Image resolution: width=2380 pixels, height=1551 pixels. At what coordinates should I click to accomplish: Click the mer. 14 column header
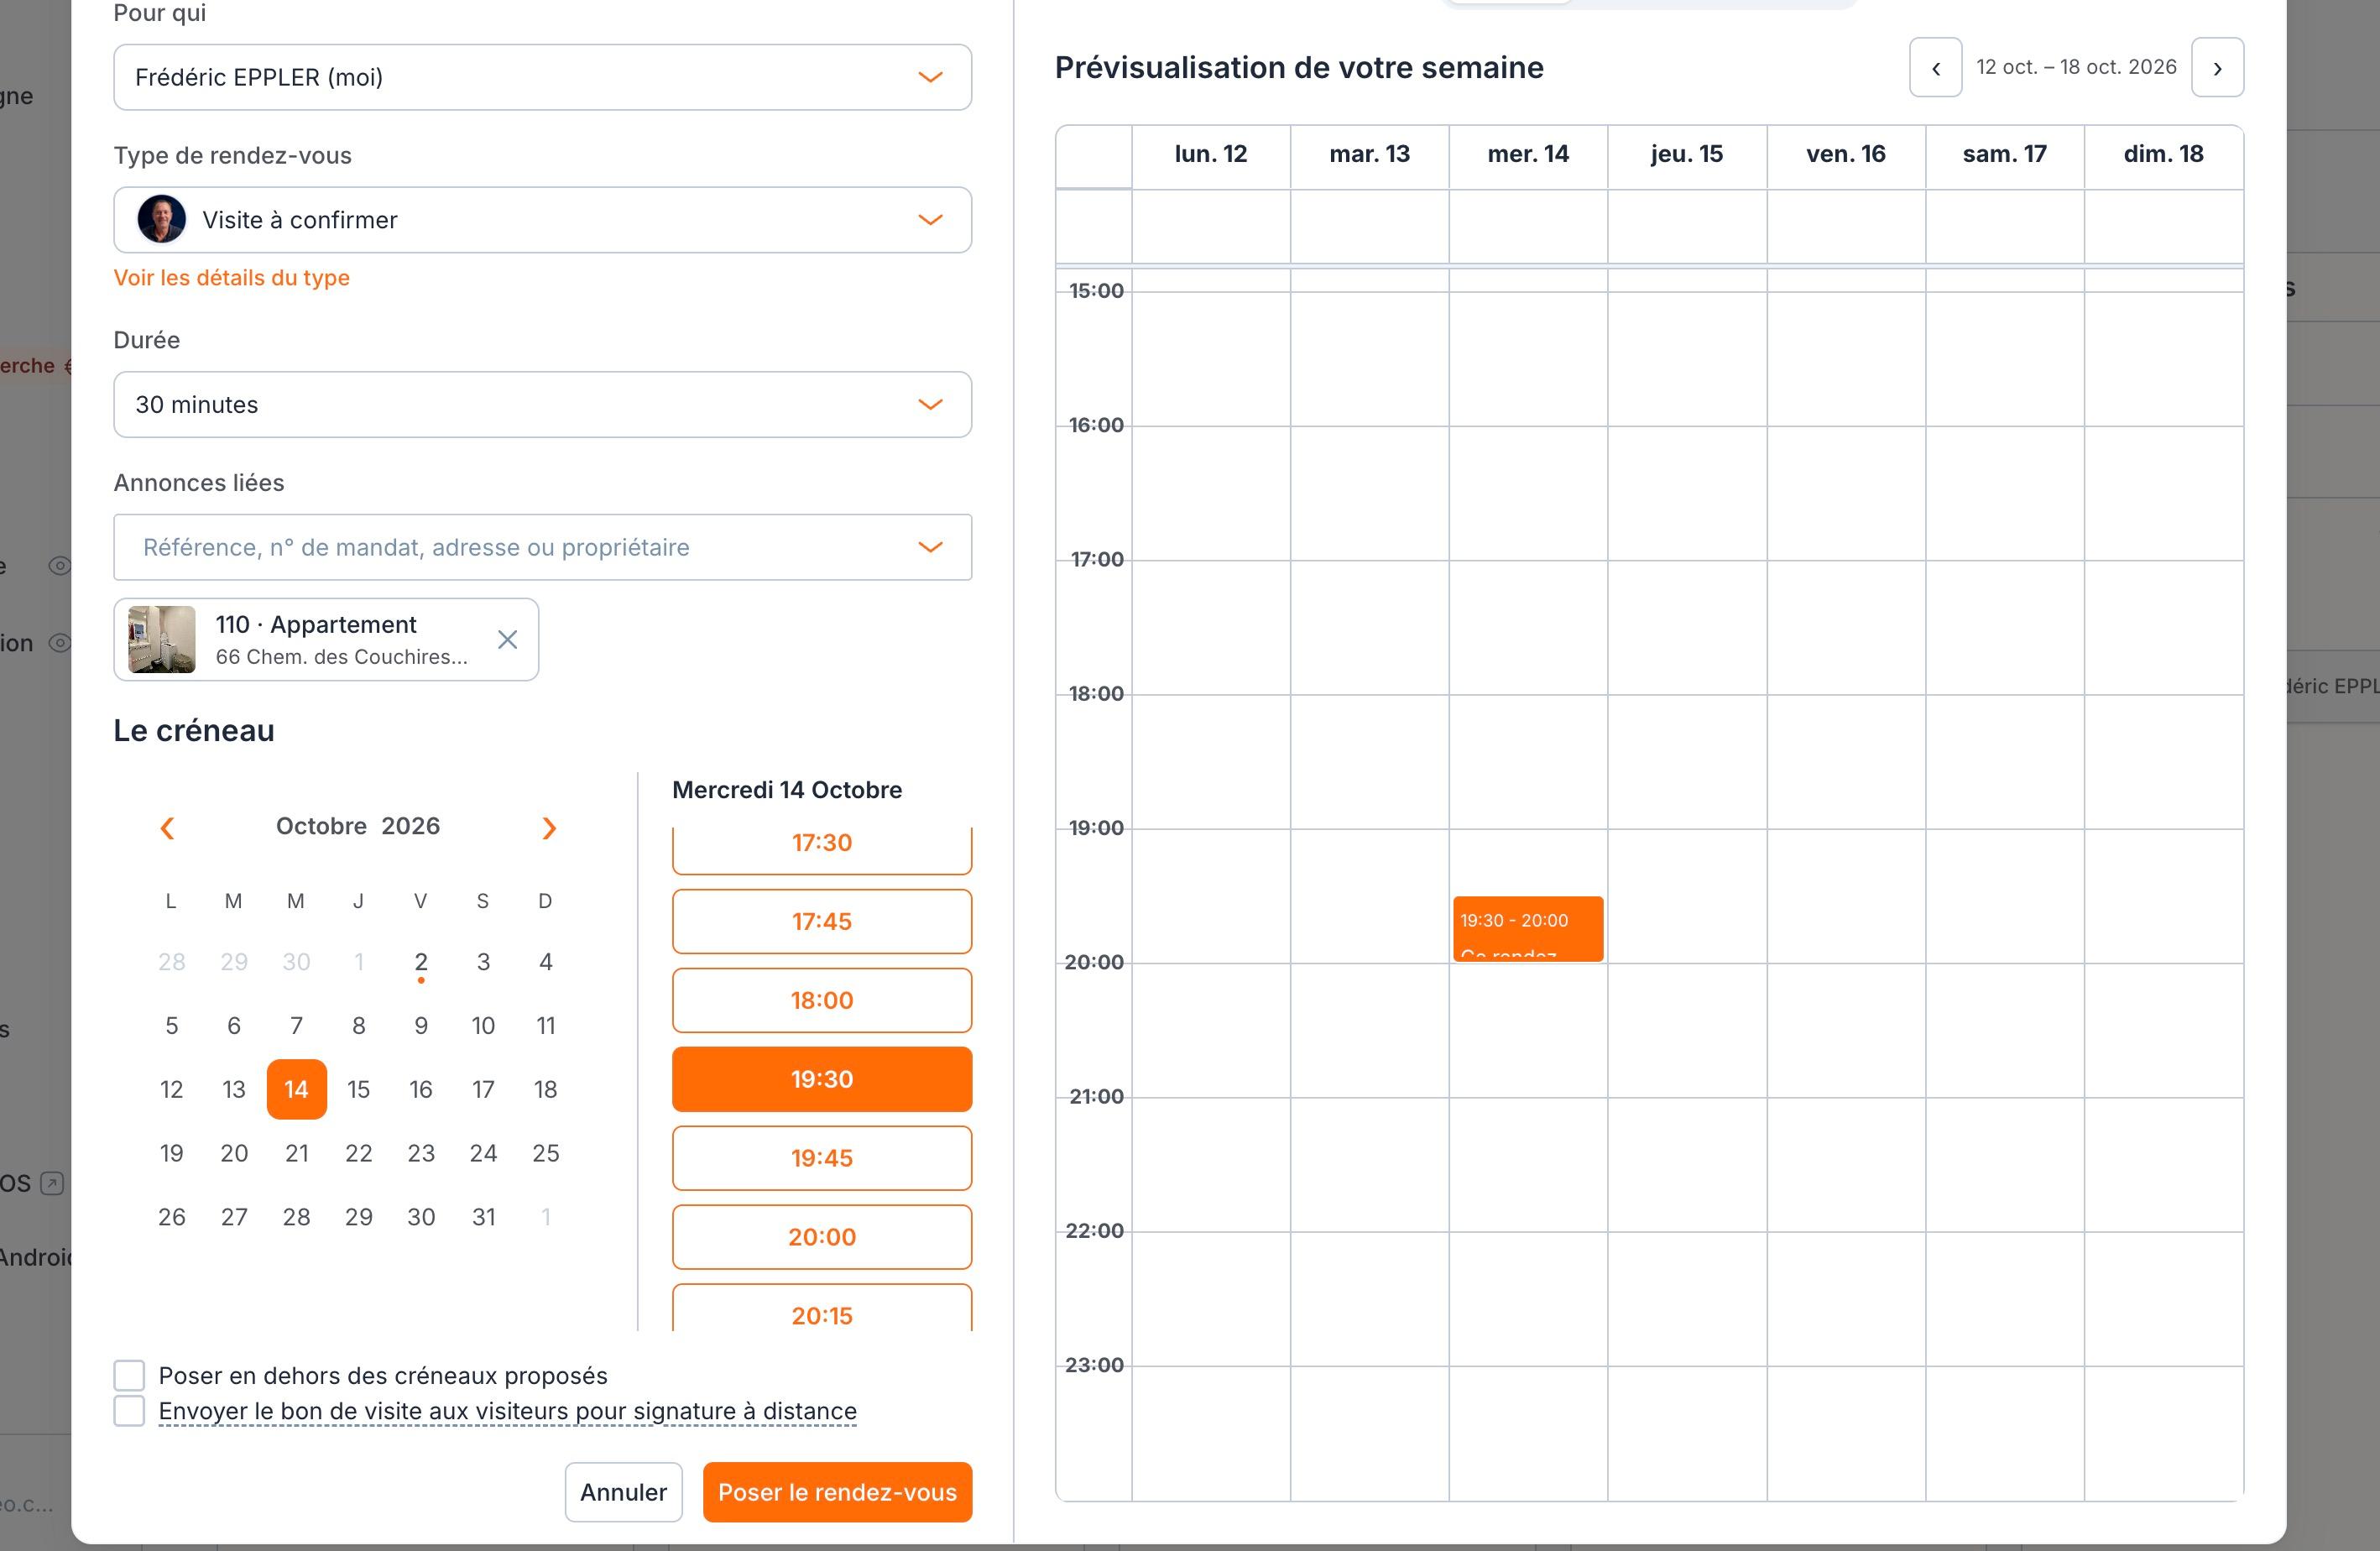click(1528, 154)
